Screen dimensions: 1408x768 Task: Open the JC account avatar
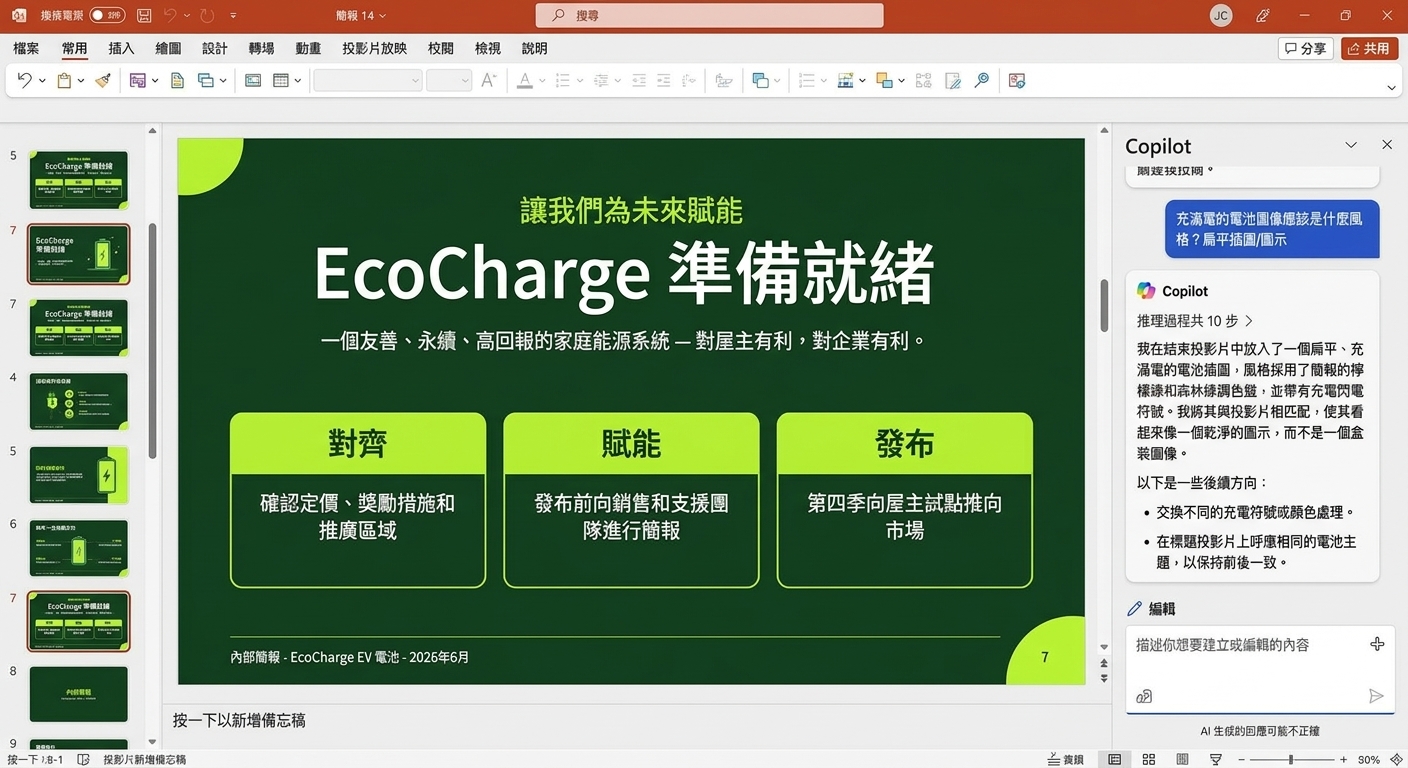pos(1221,16)
